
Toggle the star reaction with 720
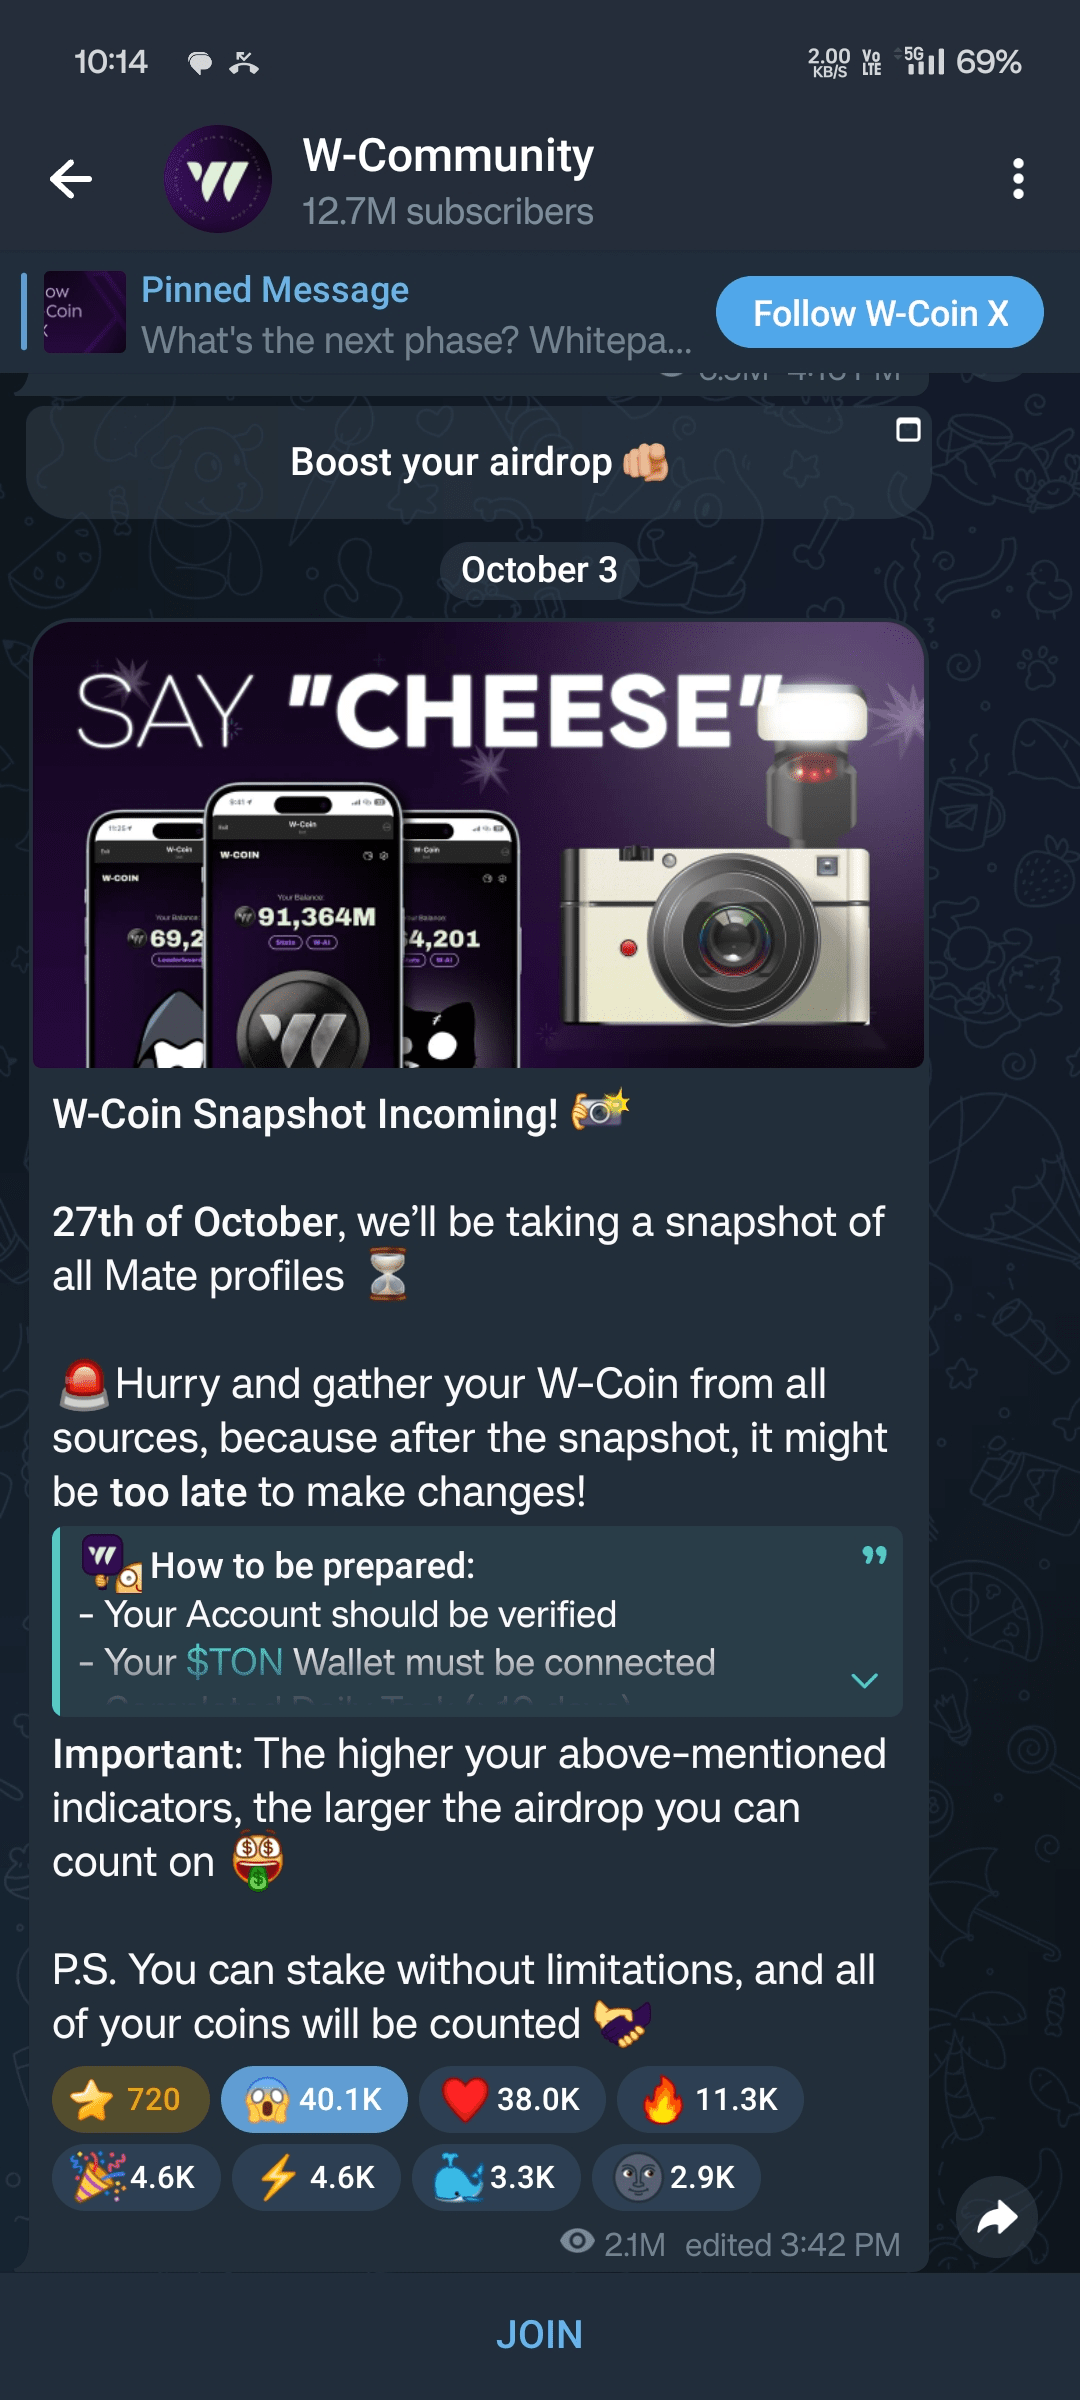(x=131, y=2099)
